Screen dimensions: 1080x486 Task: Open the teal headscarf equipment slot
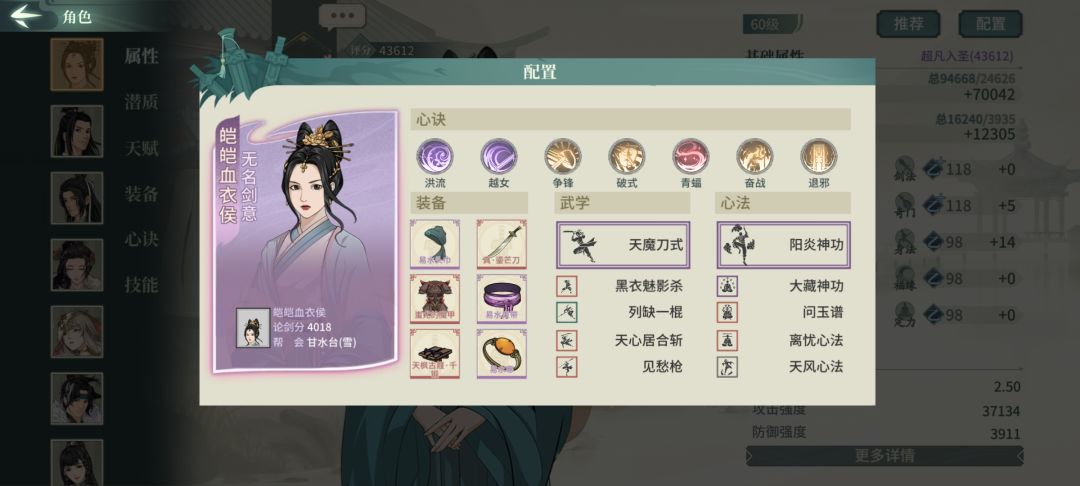pyautogui.click(x=435, y=244)
